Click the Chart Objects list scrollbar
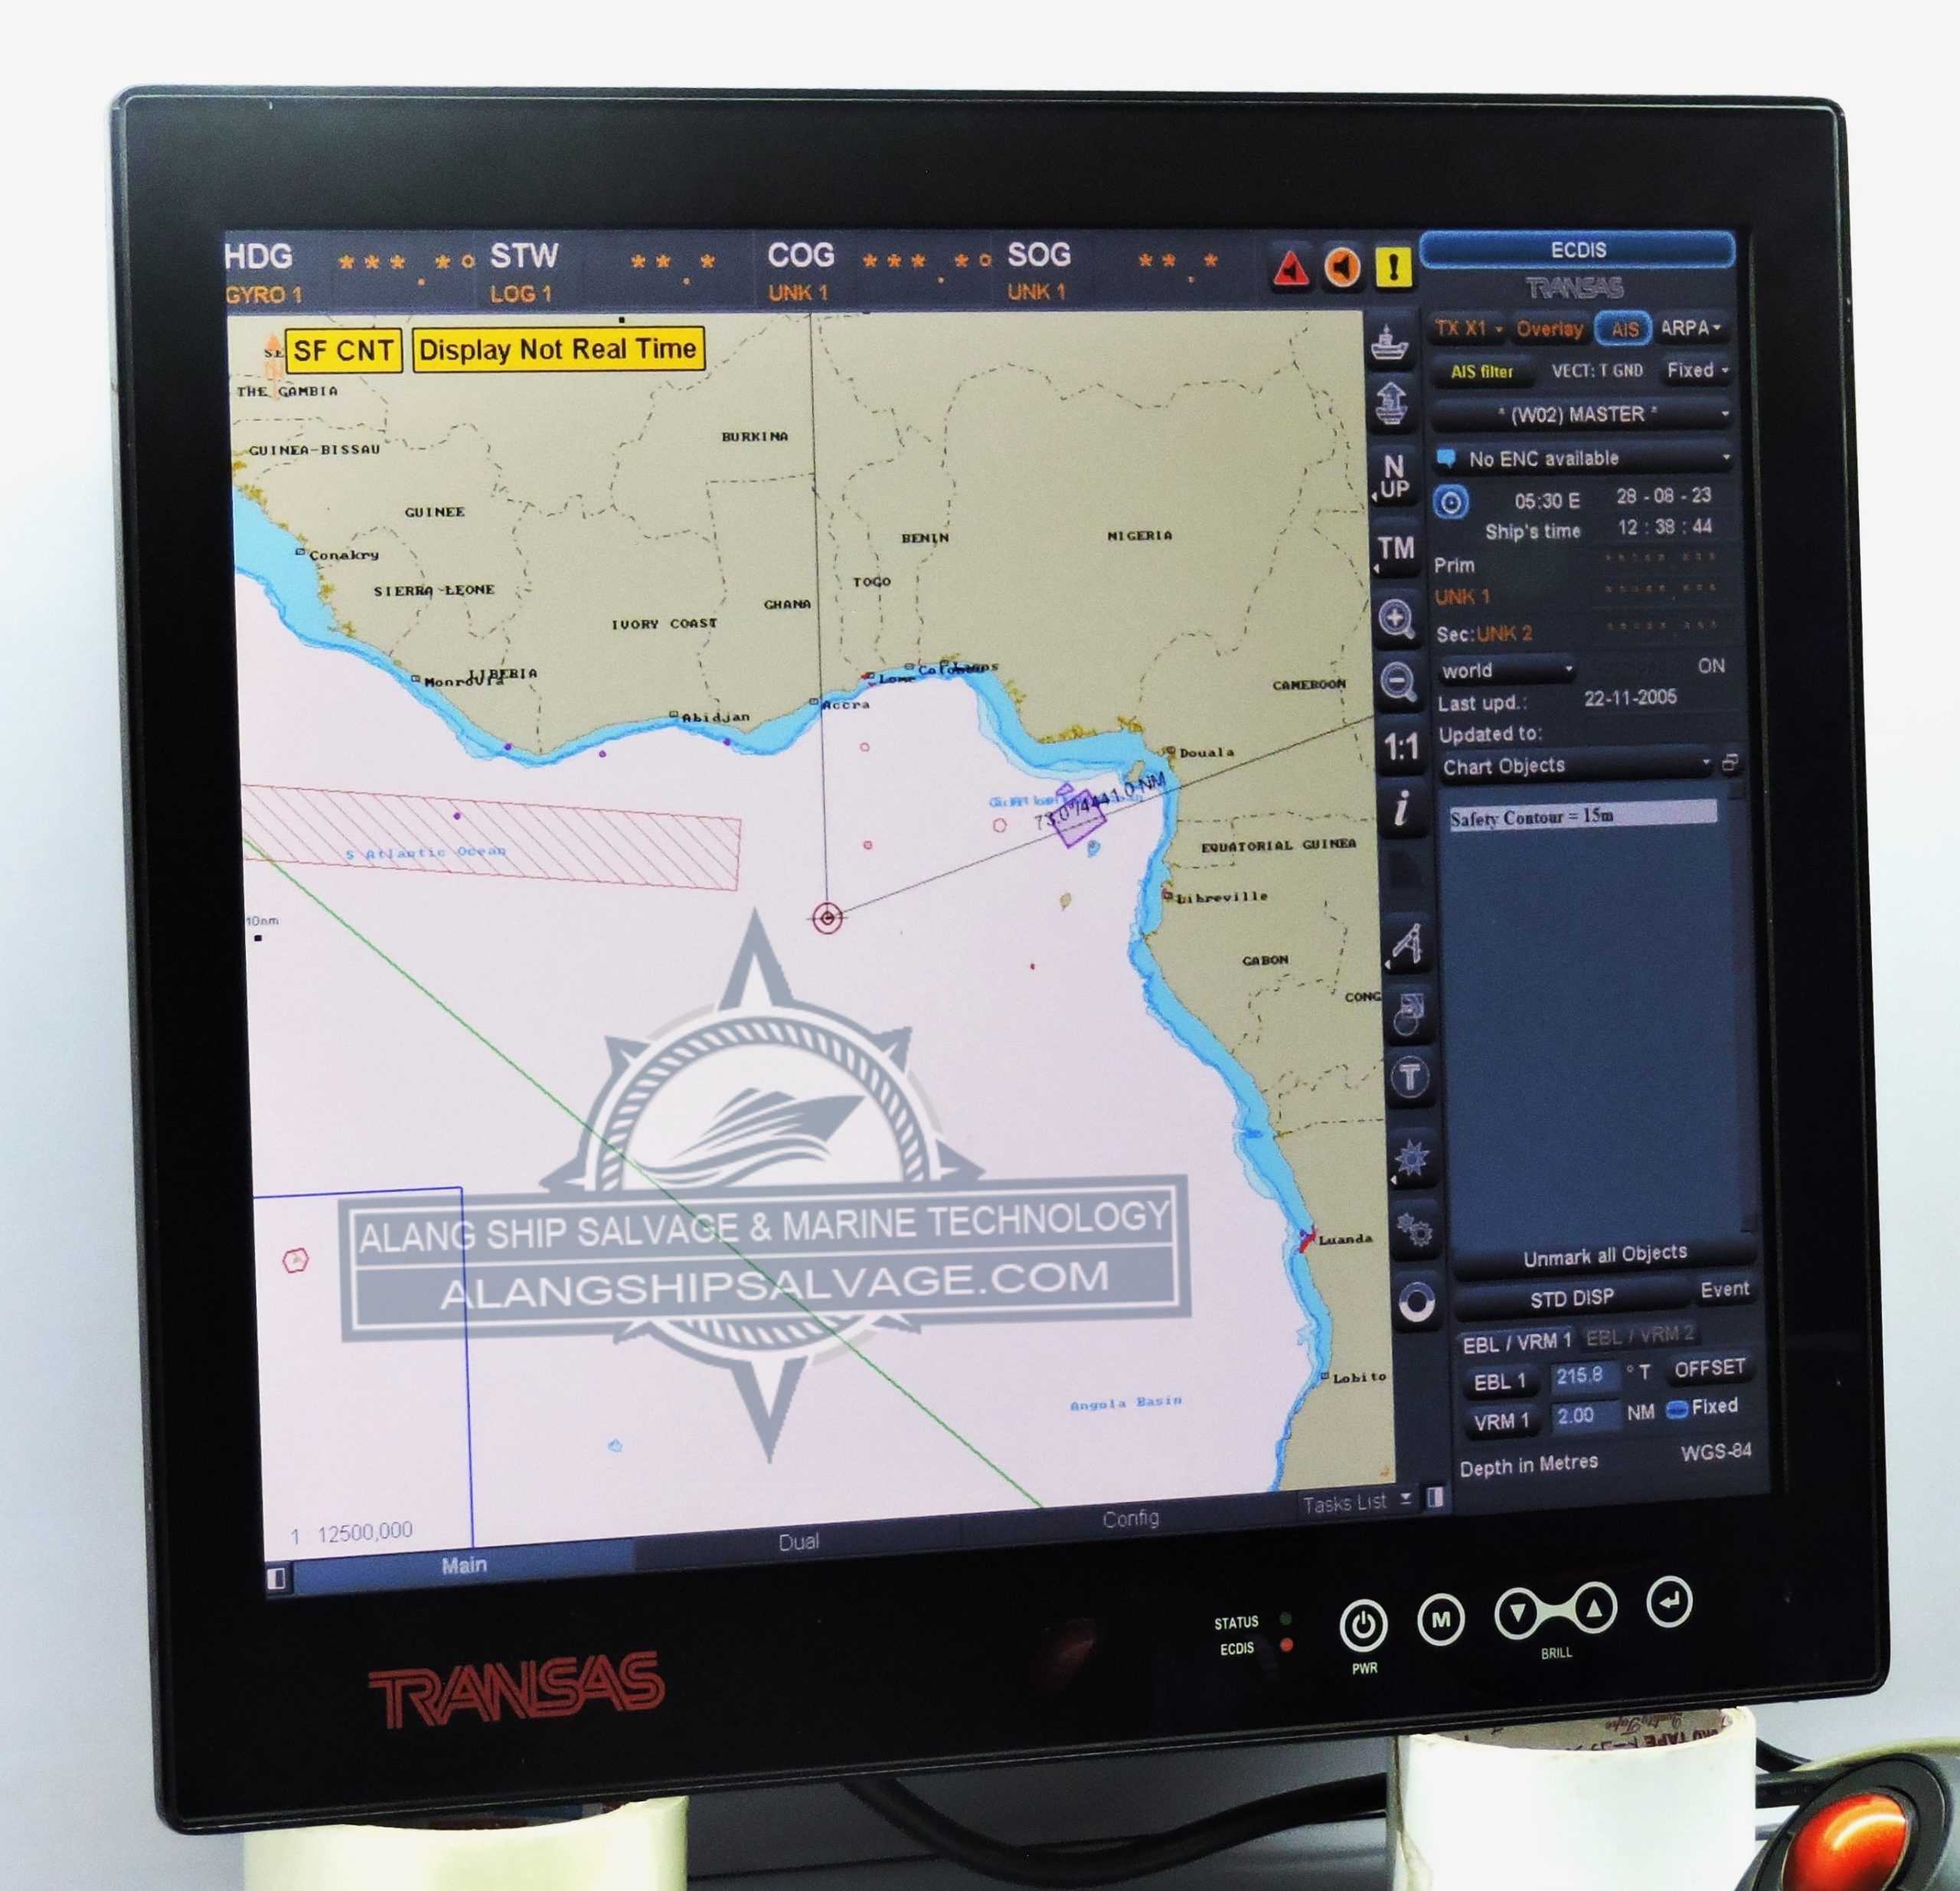The width and height of the screenshot is (1960, 1891). (x=1745, y=1008)
